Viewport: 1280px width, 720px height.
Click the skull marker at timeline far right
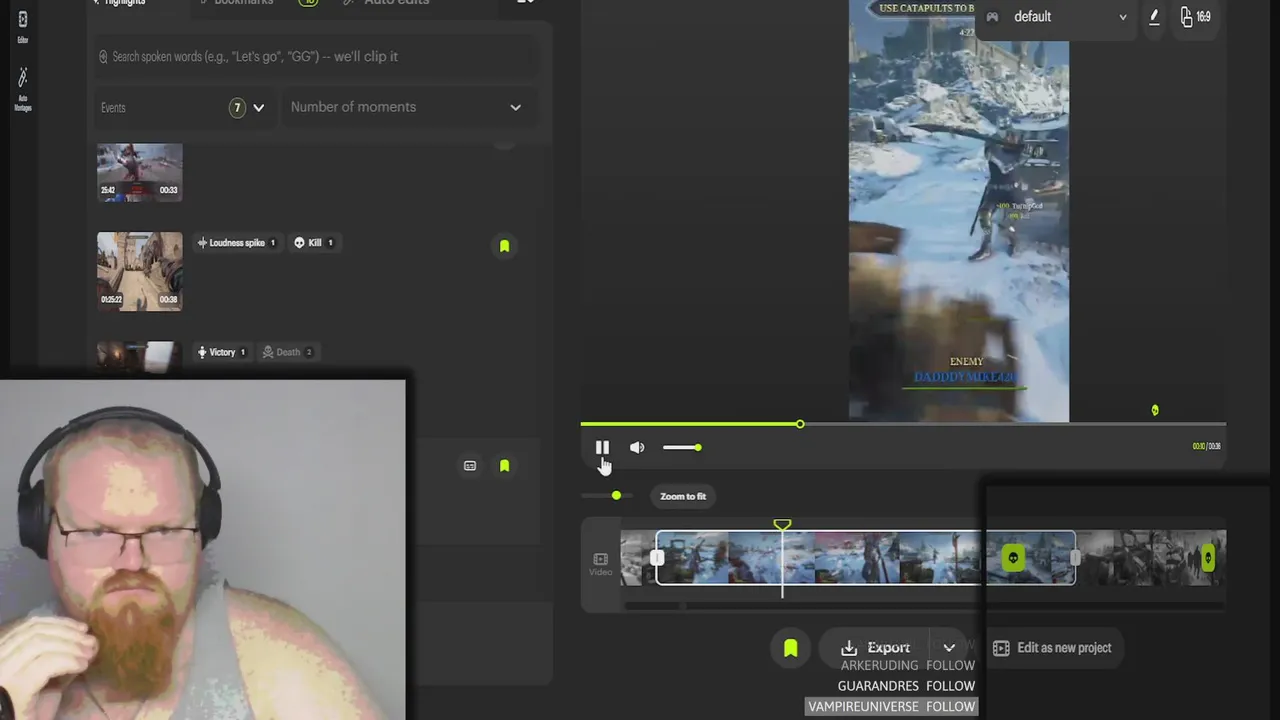tap(1208, 557)
